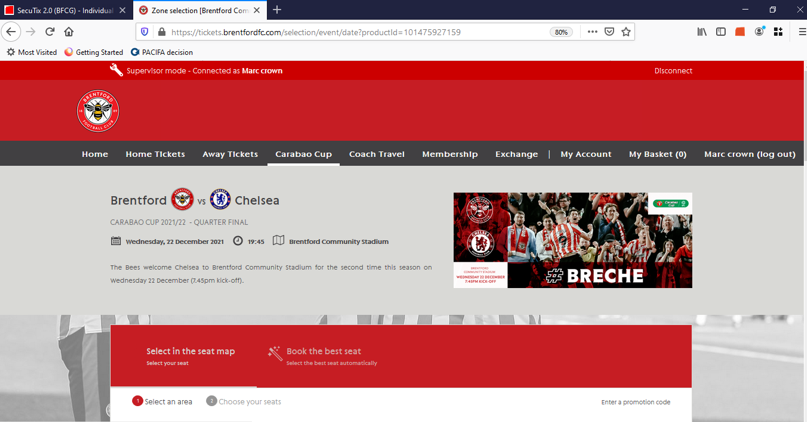Click the Brentford bee crest logo in header
The image size is (807, 422).
(x=98, y=111)
